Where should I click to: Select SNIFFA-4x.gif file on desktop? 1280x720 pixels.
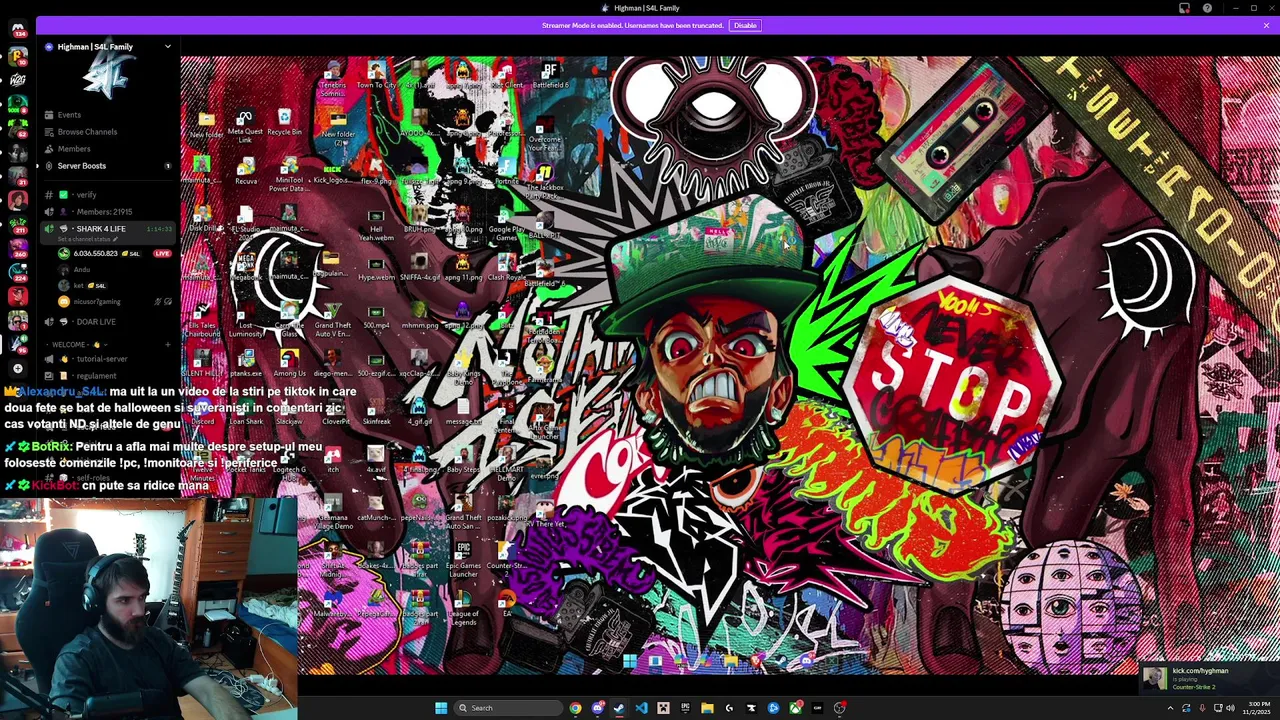pos(420,267)
